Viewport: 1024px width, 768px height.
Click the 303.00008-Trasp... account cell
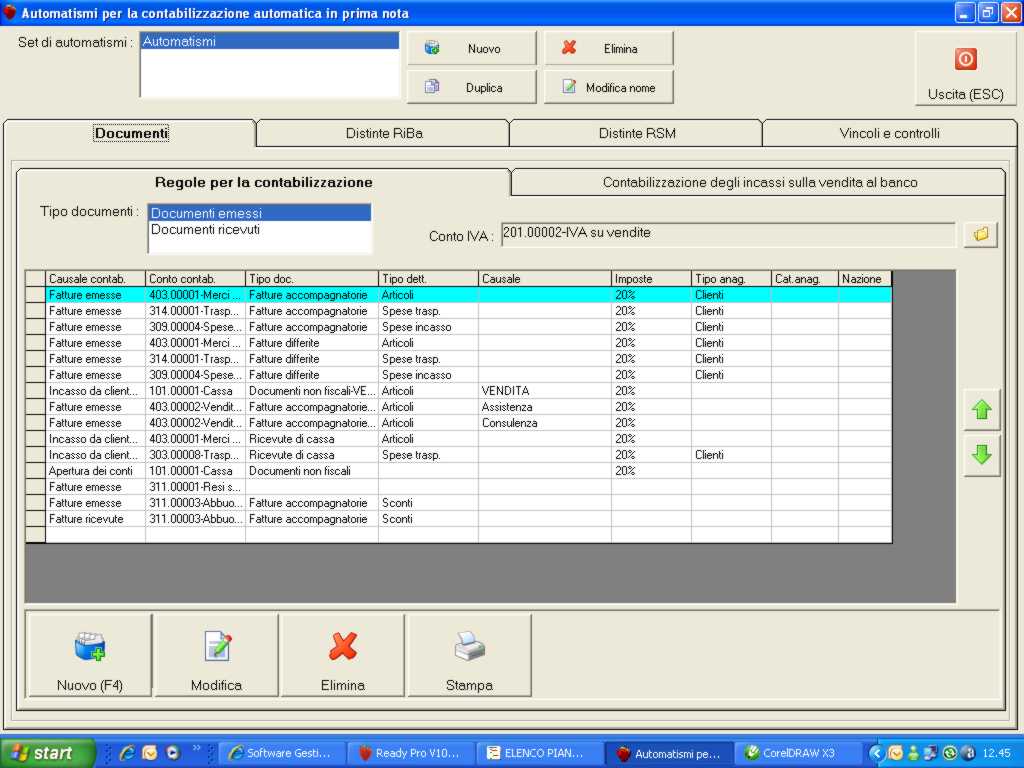pos(195,455)
